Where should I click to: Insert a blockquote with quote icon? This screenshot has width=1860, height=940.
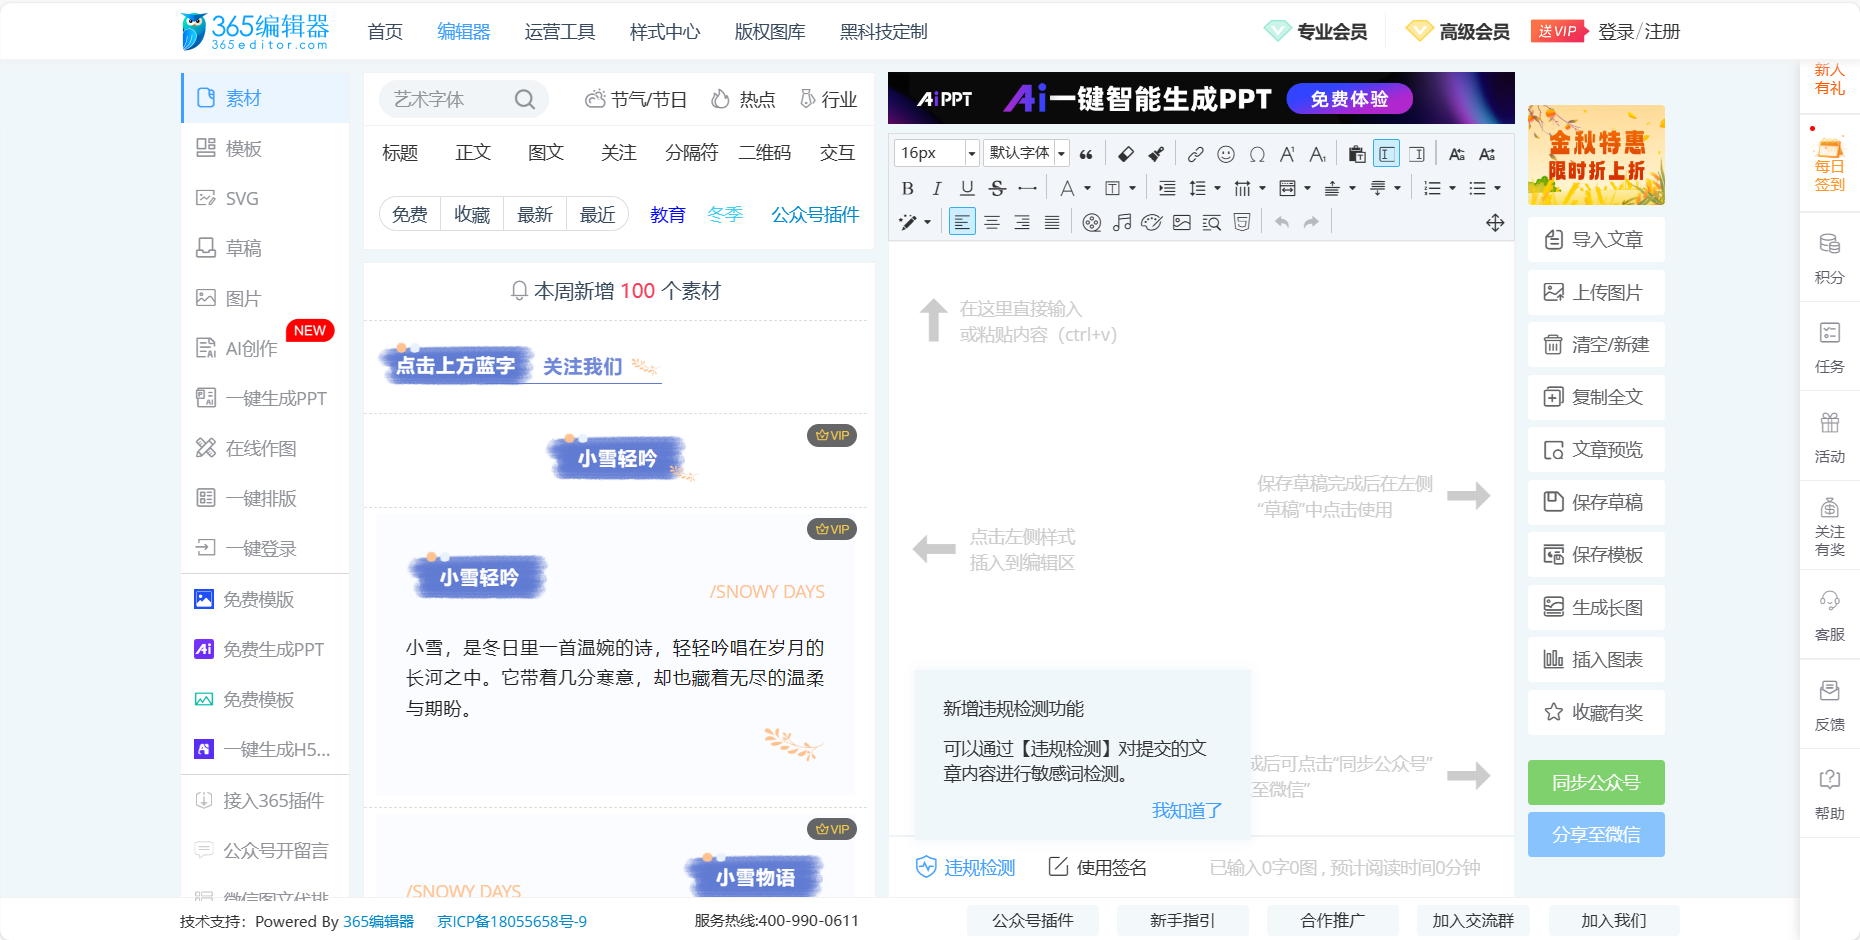(x=1086, y=154)
